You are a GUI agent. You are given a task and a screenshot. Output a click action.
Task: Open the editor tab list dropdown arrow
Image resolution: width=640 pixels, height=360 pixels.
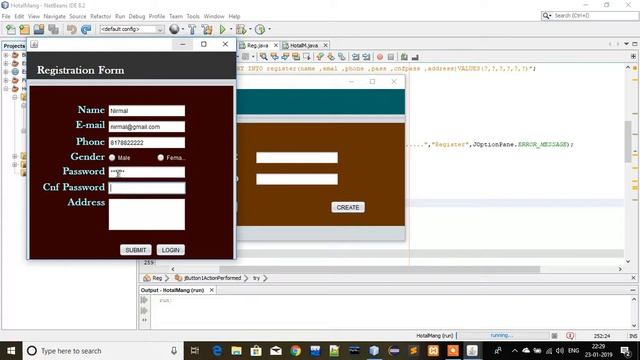click(626, 44)
